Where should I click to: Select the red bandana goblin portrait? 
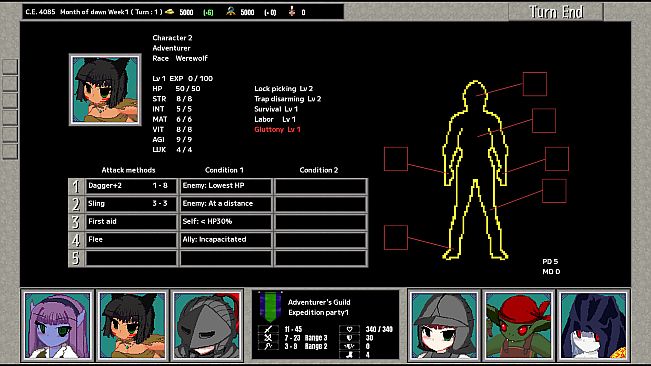coord(519,325)
